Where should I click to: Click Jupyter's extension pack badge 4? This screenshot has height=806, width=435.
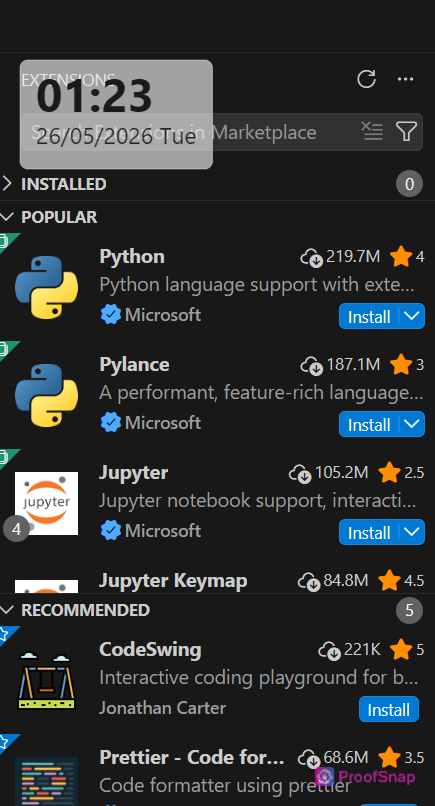(16, 529)
